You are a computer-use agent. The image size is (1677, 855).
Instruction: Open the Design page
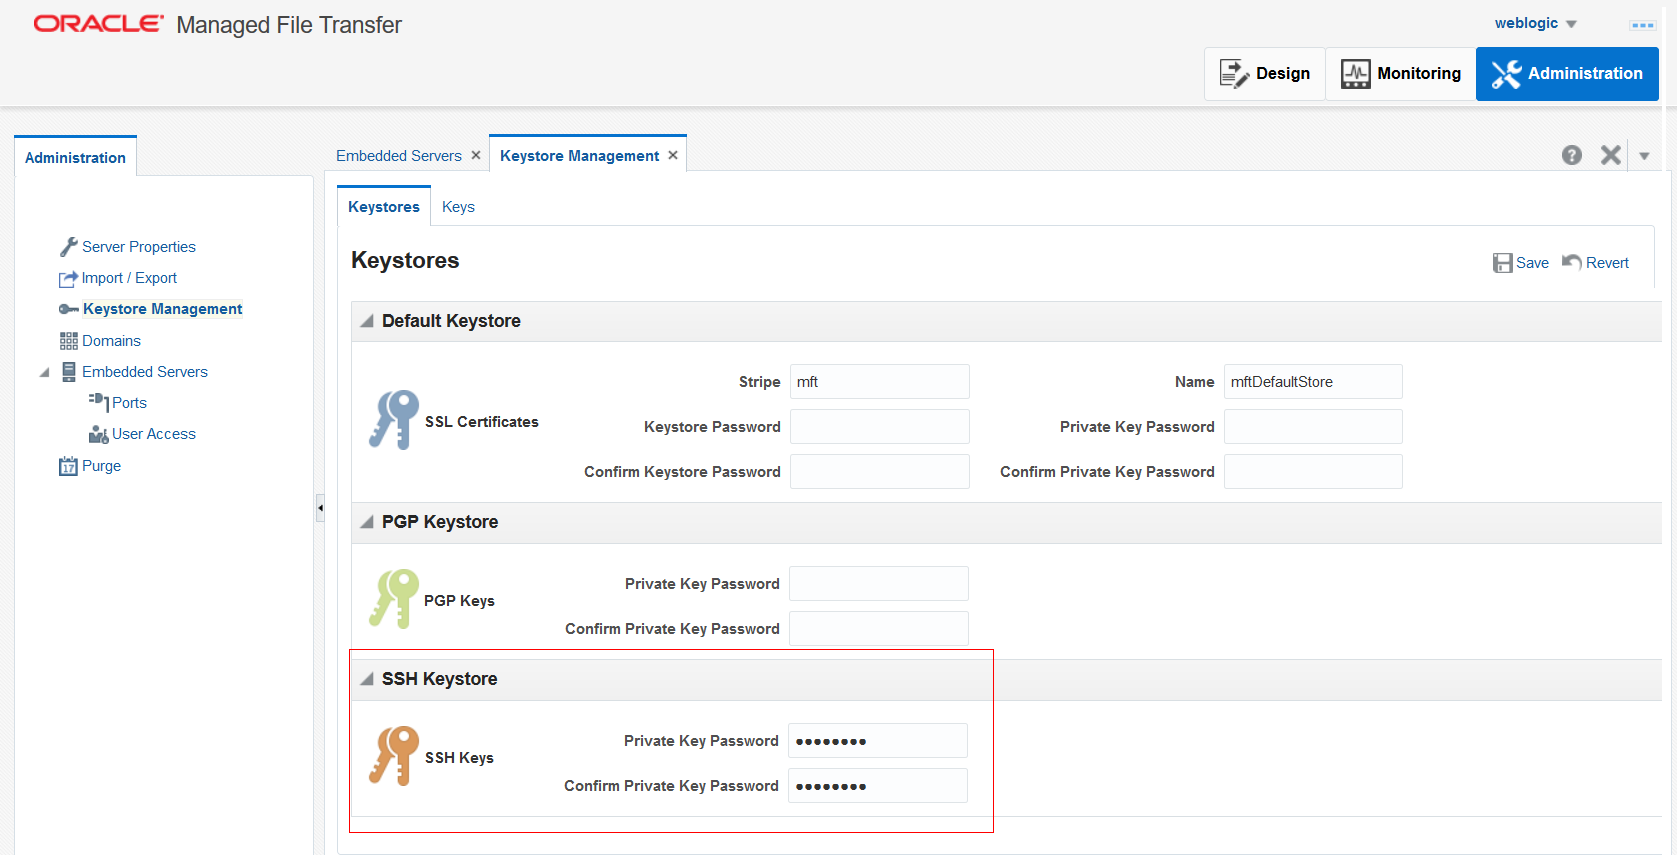click(1264, 74)
